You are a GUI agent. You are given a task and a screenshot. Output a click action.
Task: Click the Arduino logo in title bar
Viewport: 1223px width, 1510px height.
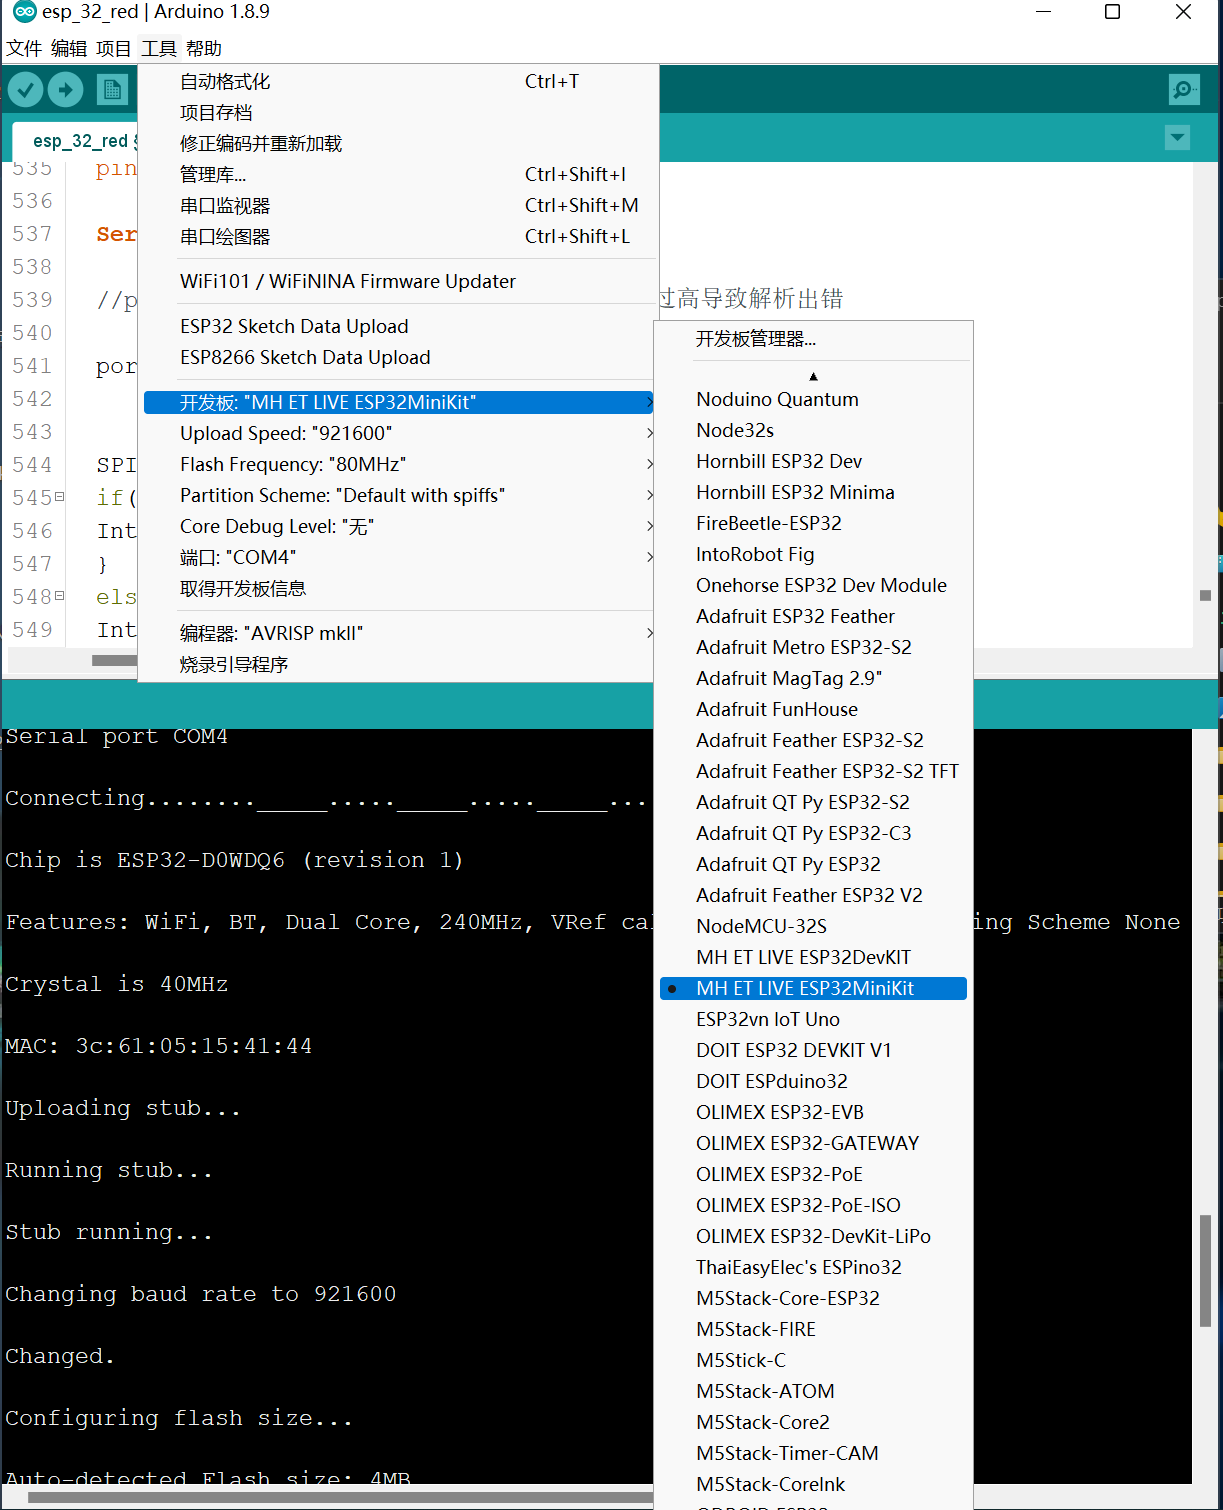[x=24, y=12]
